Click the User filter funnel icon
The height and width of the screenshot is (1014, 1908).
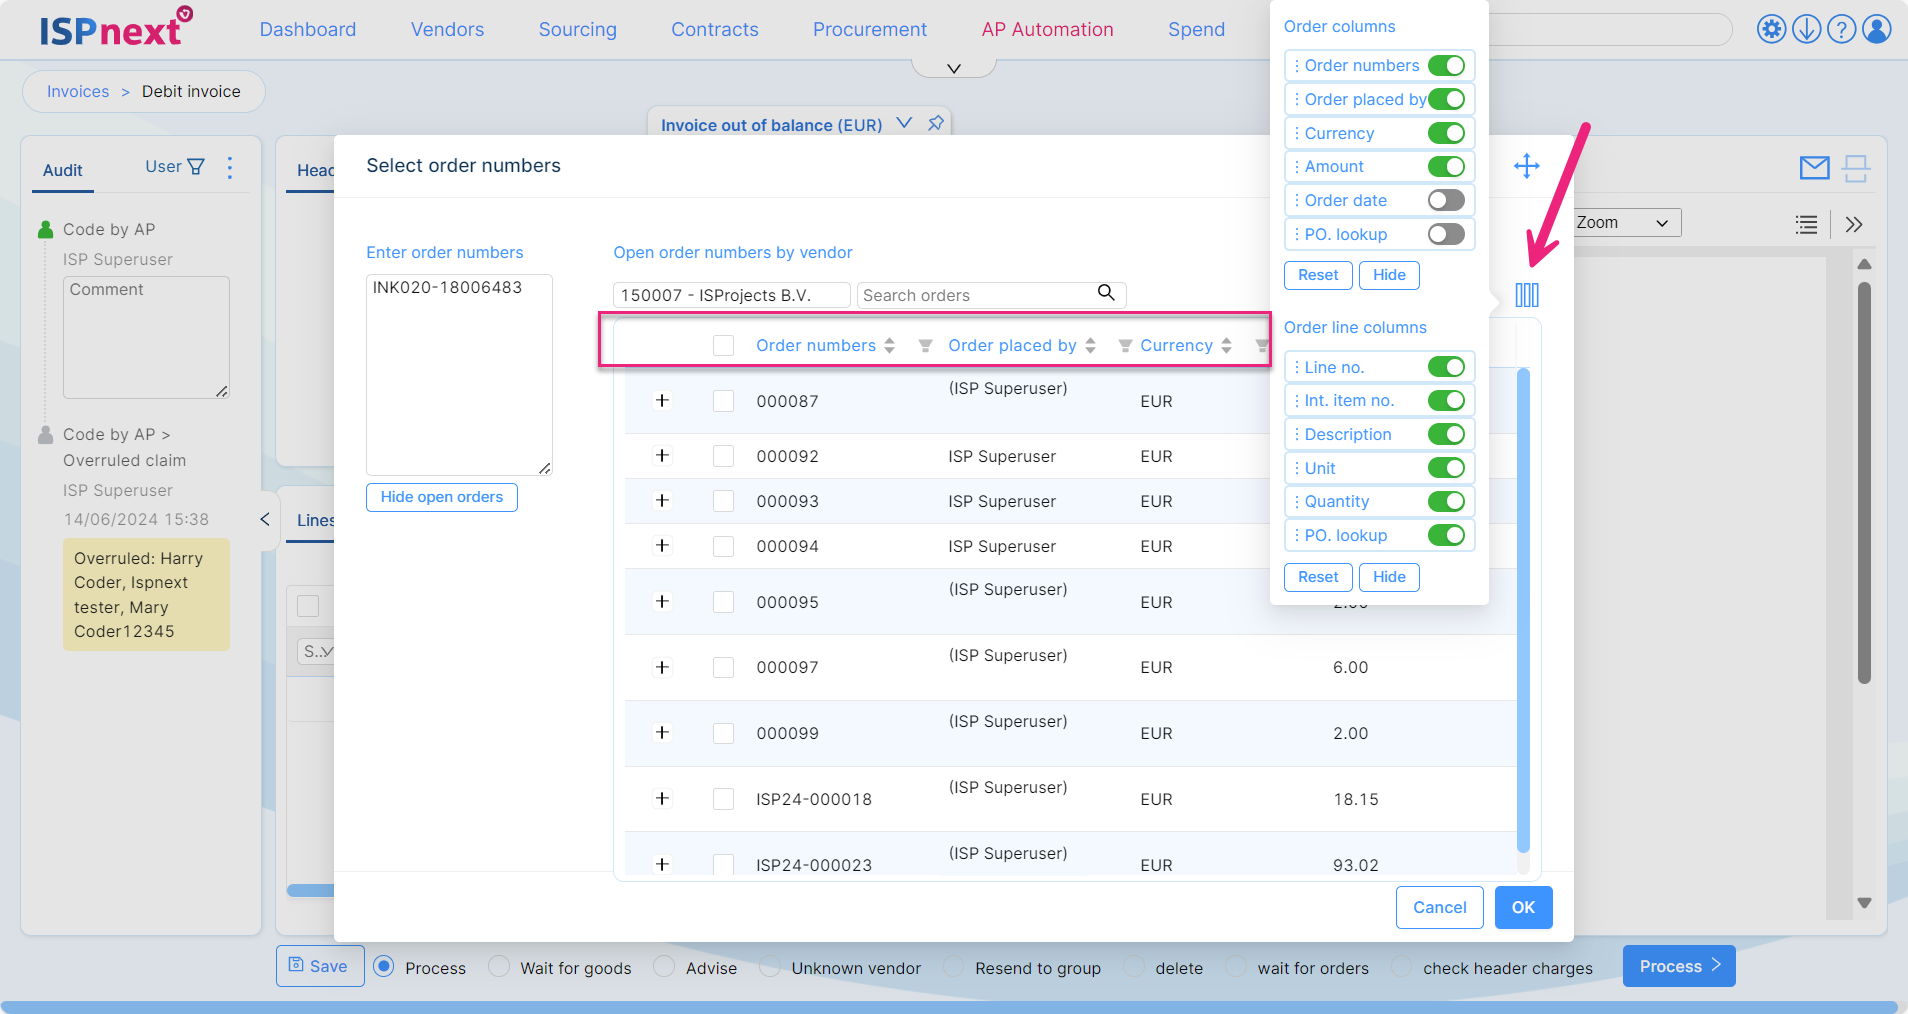(196, 166)
